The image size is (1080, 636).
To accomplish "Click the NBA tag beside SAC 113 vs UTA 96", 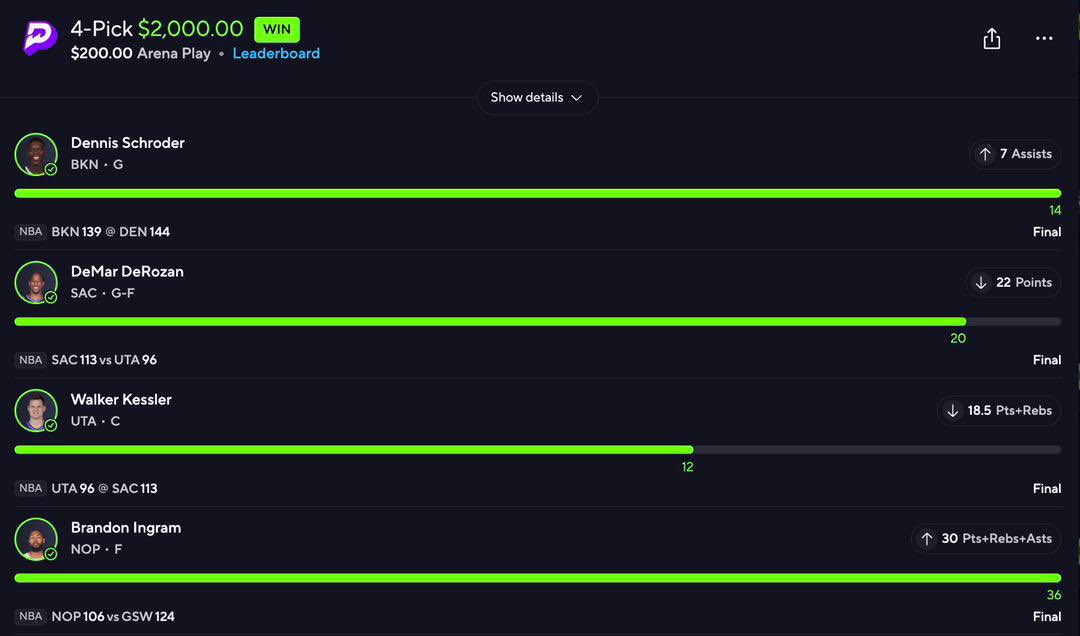I will (30, 360).
